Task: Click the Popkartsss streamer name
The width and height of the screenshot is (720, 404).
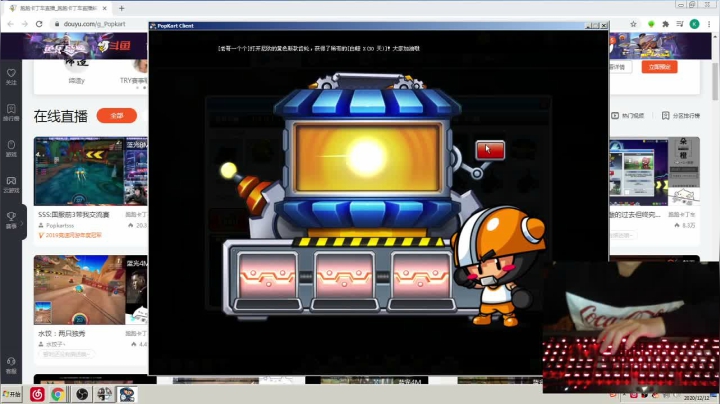Action: point(60,225)
